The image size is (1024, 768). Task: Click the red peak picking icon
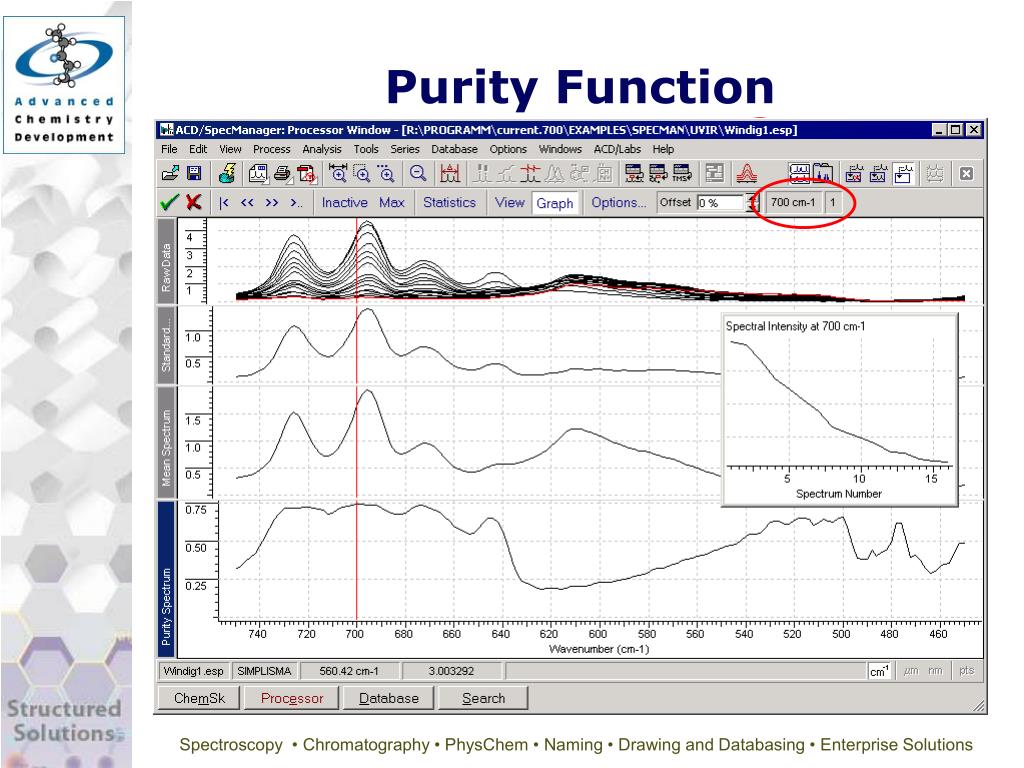[450, 173]
